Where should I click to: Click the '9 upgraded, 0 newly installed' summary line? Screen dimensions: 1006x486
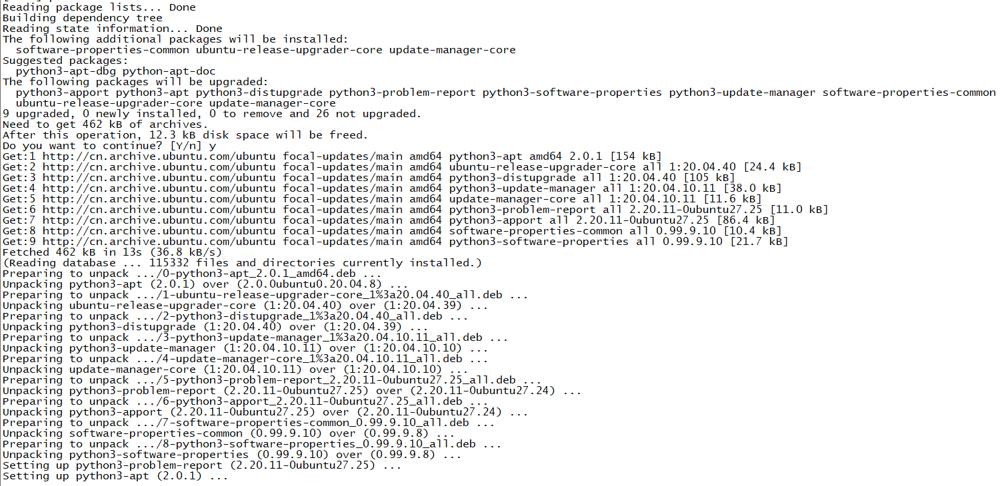click(x=212, y=113)
